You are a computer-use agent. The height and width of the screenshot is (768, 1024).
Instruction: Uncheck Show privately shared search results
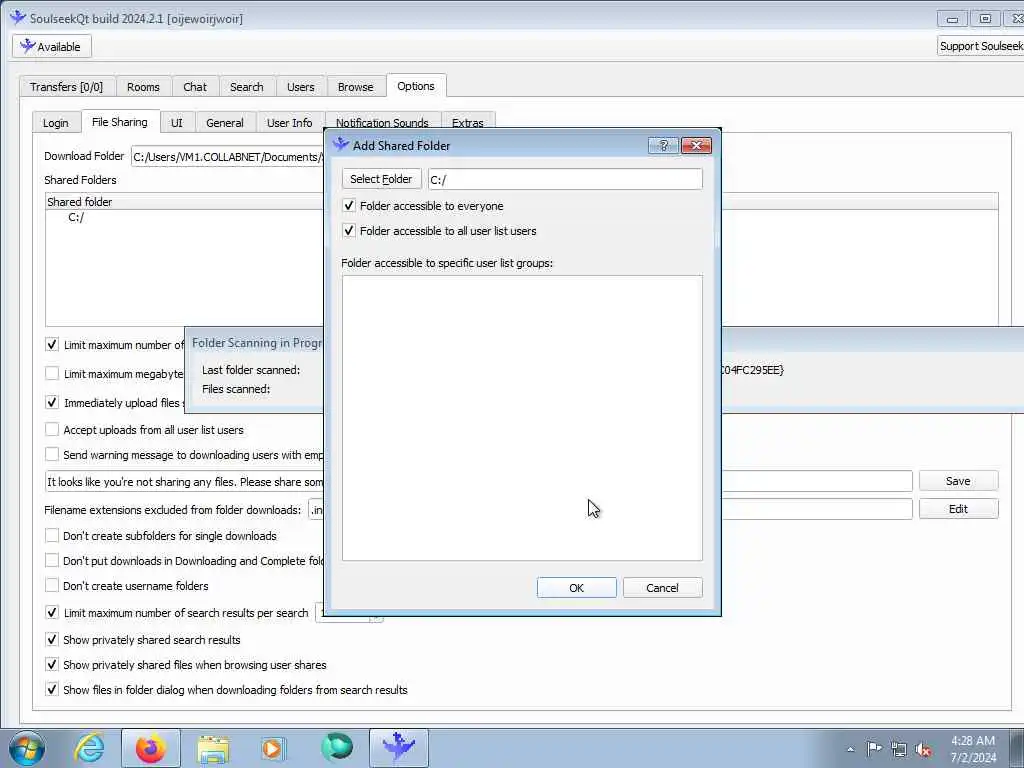[x=52, y=639]
